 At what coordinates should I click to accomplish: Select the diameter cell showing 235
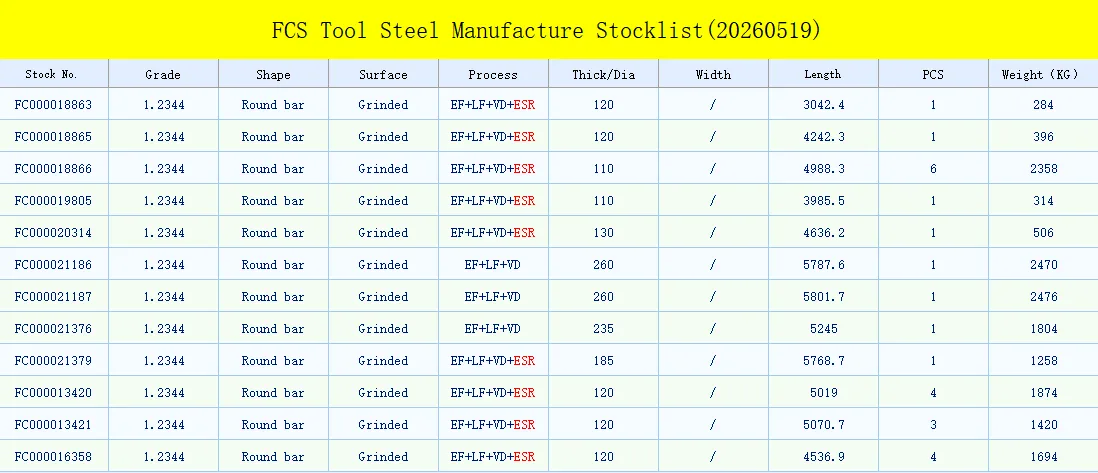pyautogui.click(x=603, y=329)
